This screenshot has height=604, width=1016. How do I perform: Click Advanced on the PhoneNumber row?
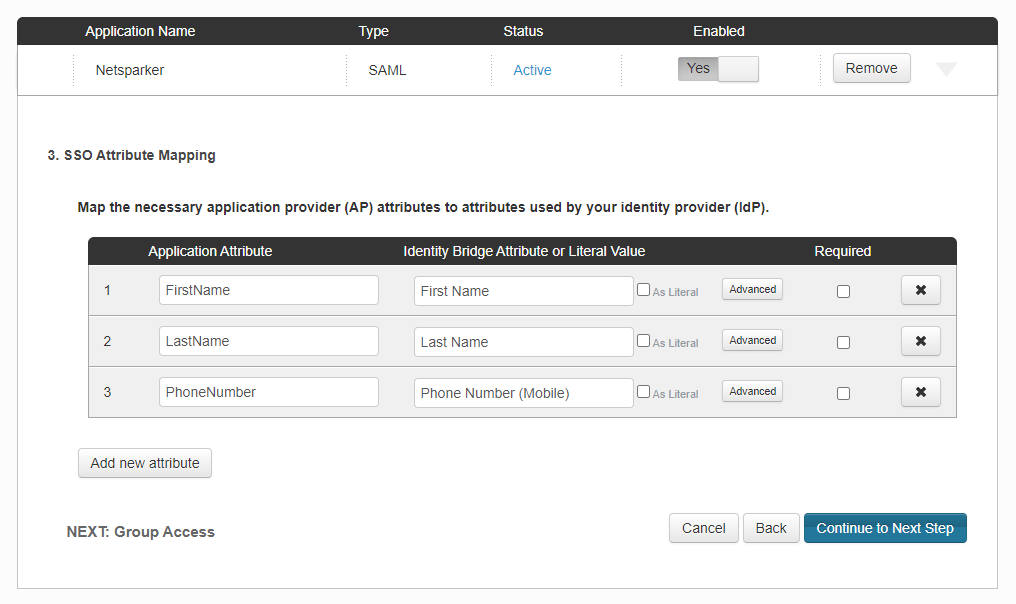point(752,391)
